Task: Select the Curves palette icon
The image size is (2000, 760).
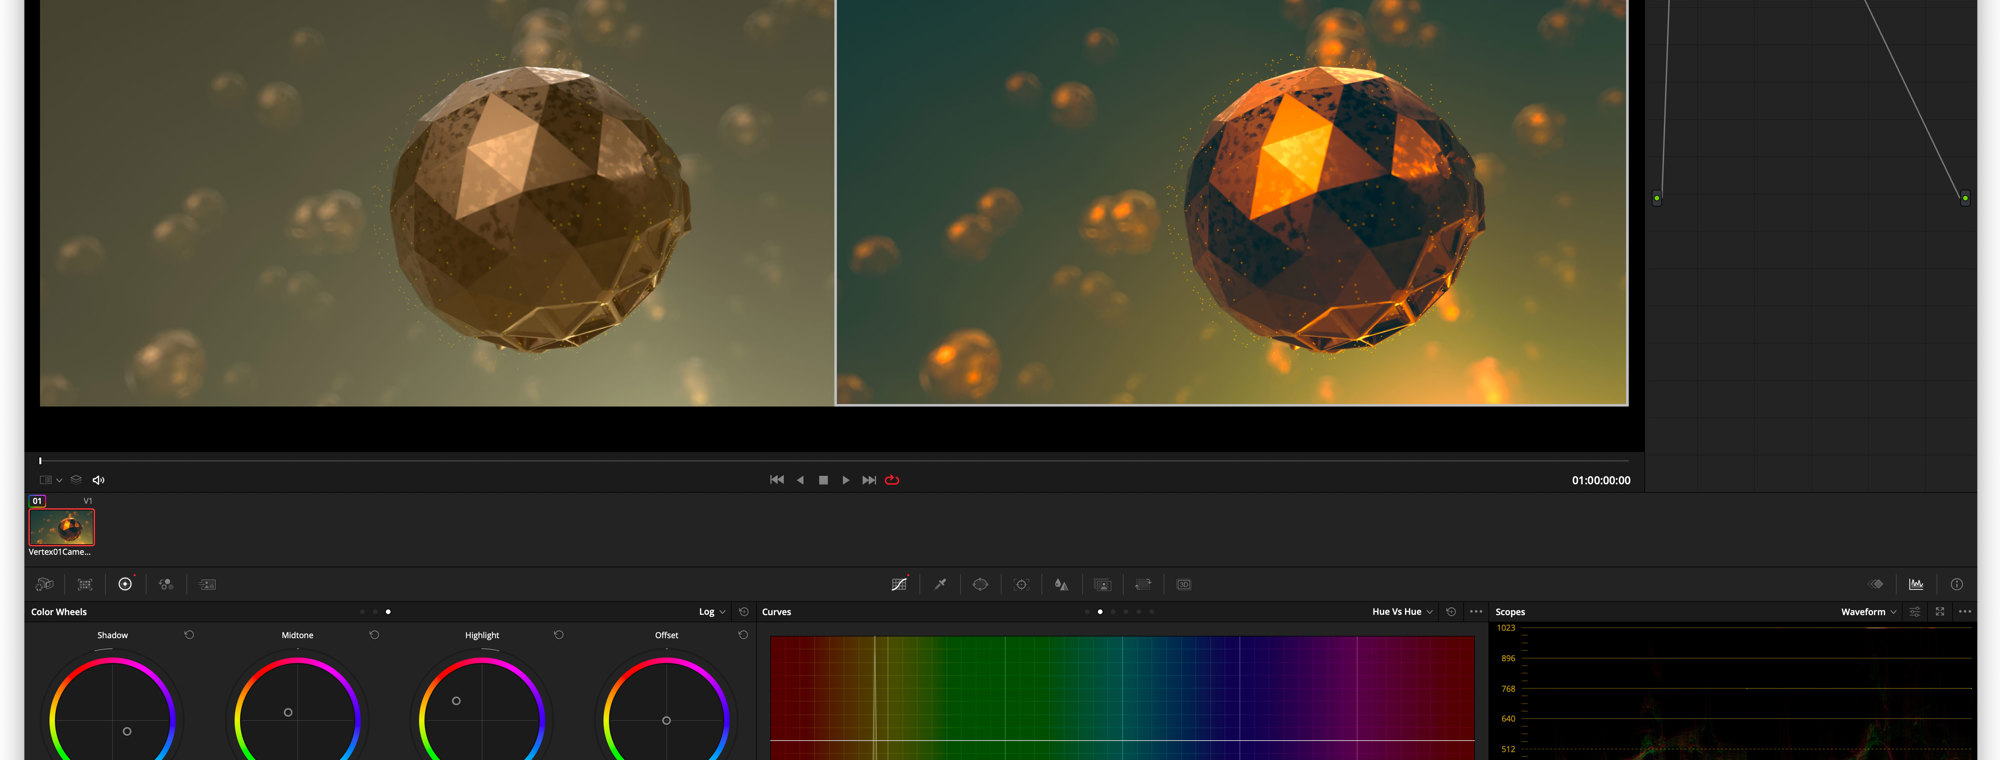Action: coord(899,584)
